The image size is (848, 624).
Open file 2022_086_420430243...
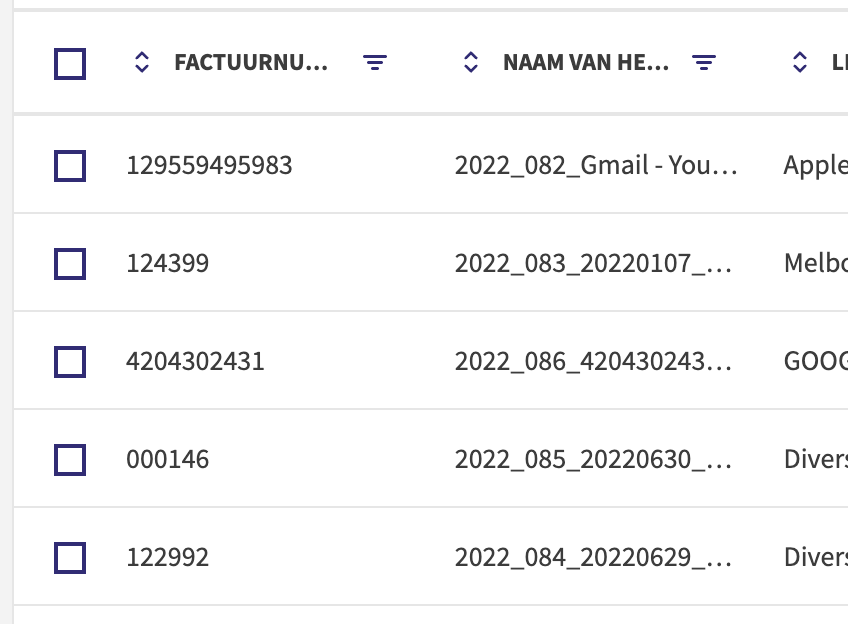point(593,362)
